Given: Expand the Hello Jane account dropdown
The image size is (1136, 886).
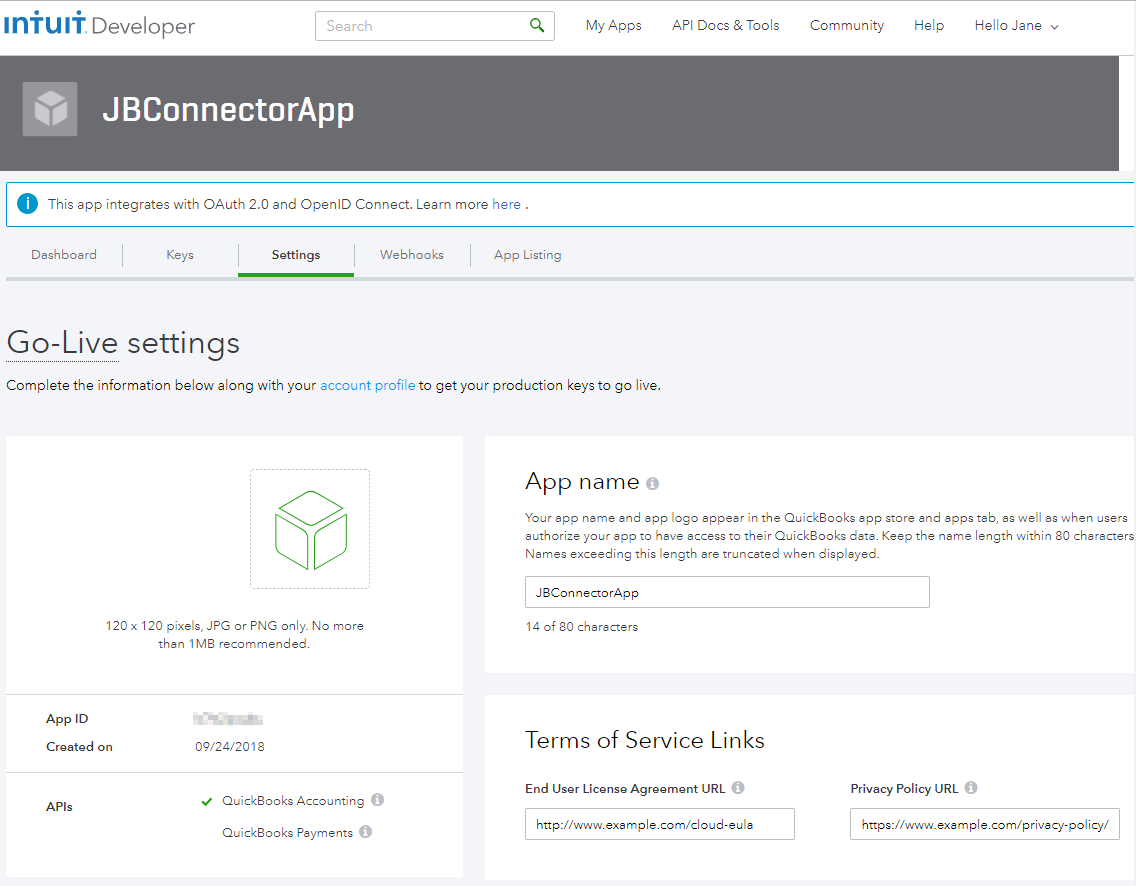Looking at the screenshot, I should [1016, 26].
